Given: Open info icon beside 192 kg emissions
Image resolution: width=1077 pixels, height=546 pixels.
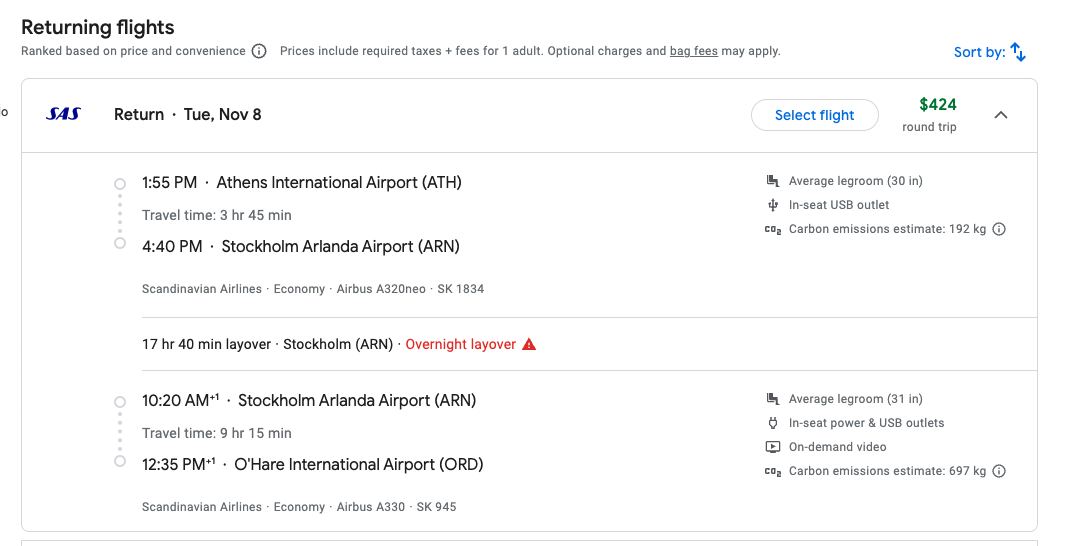Looking at the screenshot, I should coord(999,229).
